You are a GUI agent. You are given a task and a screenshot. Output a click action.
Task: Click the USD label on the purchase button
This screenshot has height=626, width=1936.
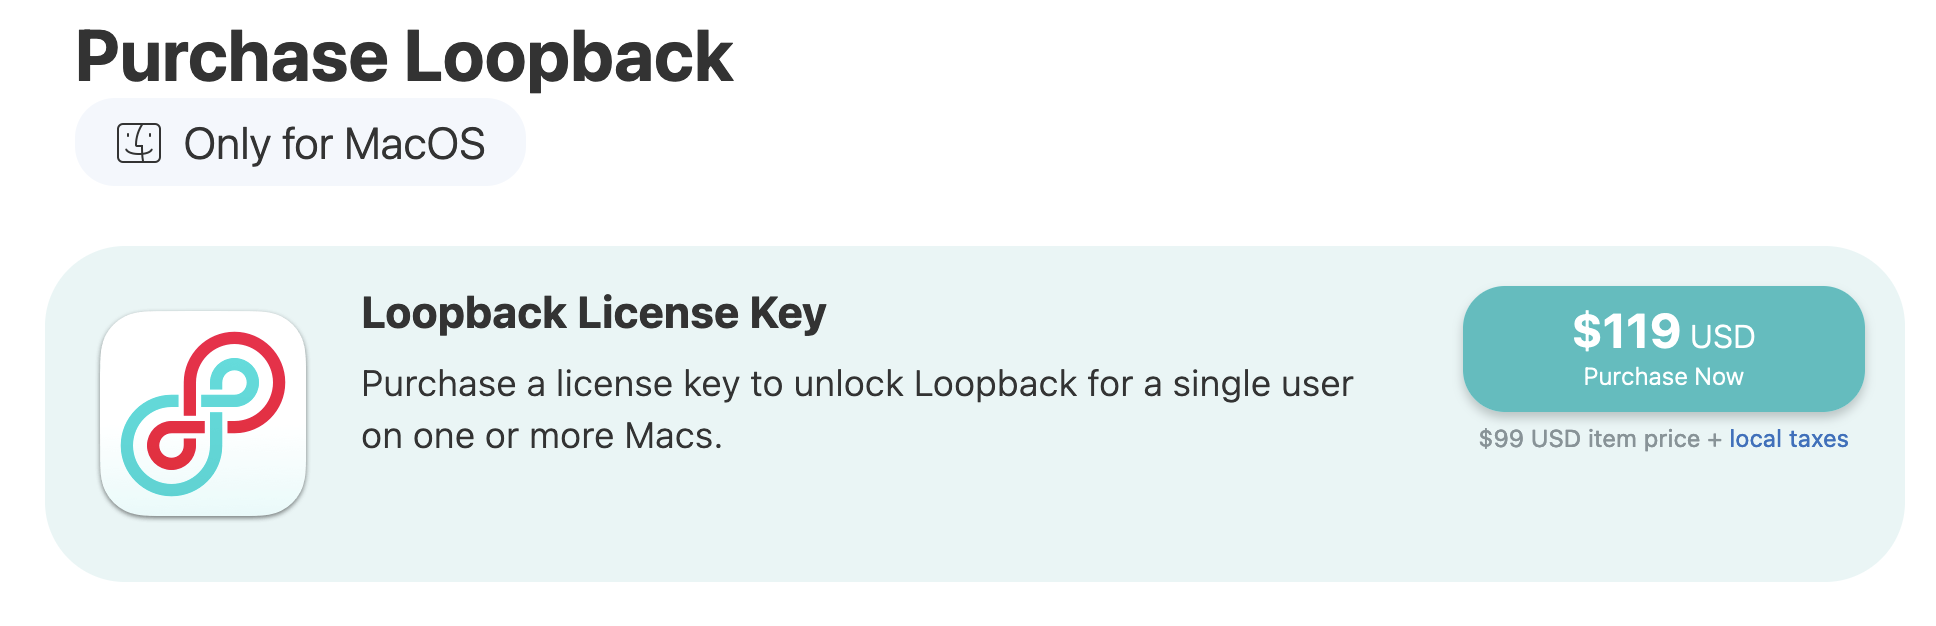tap(1722, 337)
